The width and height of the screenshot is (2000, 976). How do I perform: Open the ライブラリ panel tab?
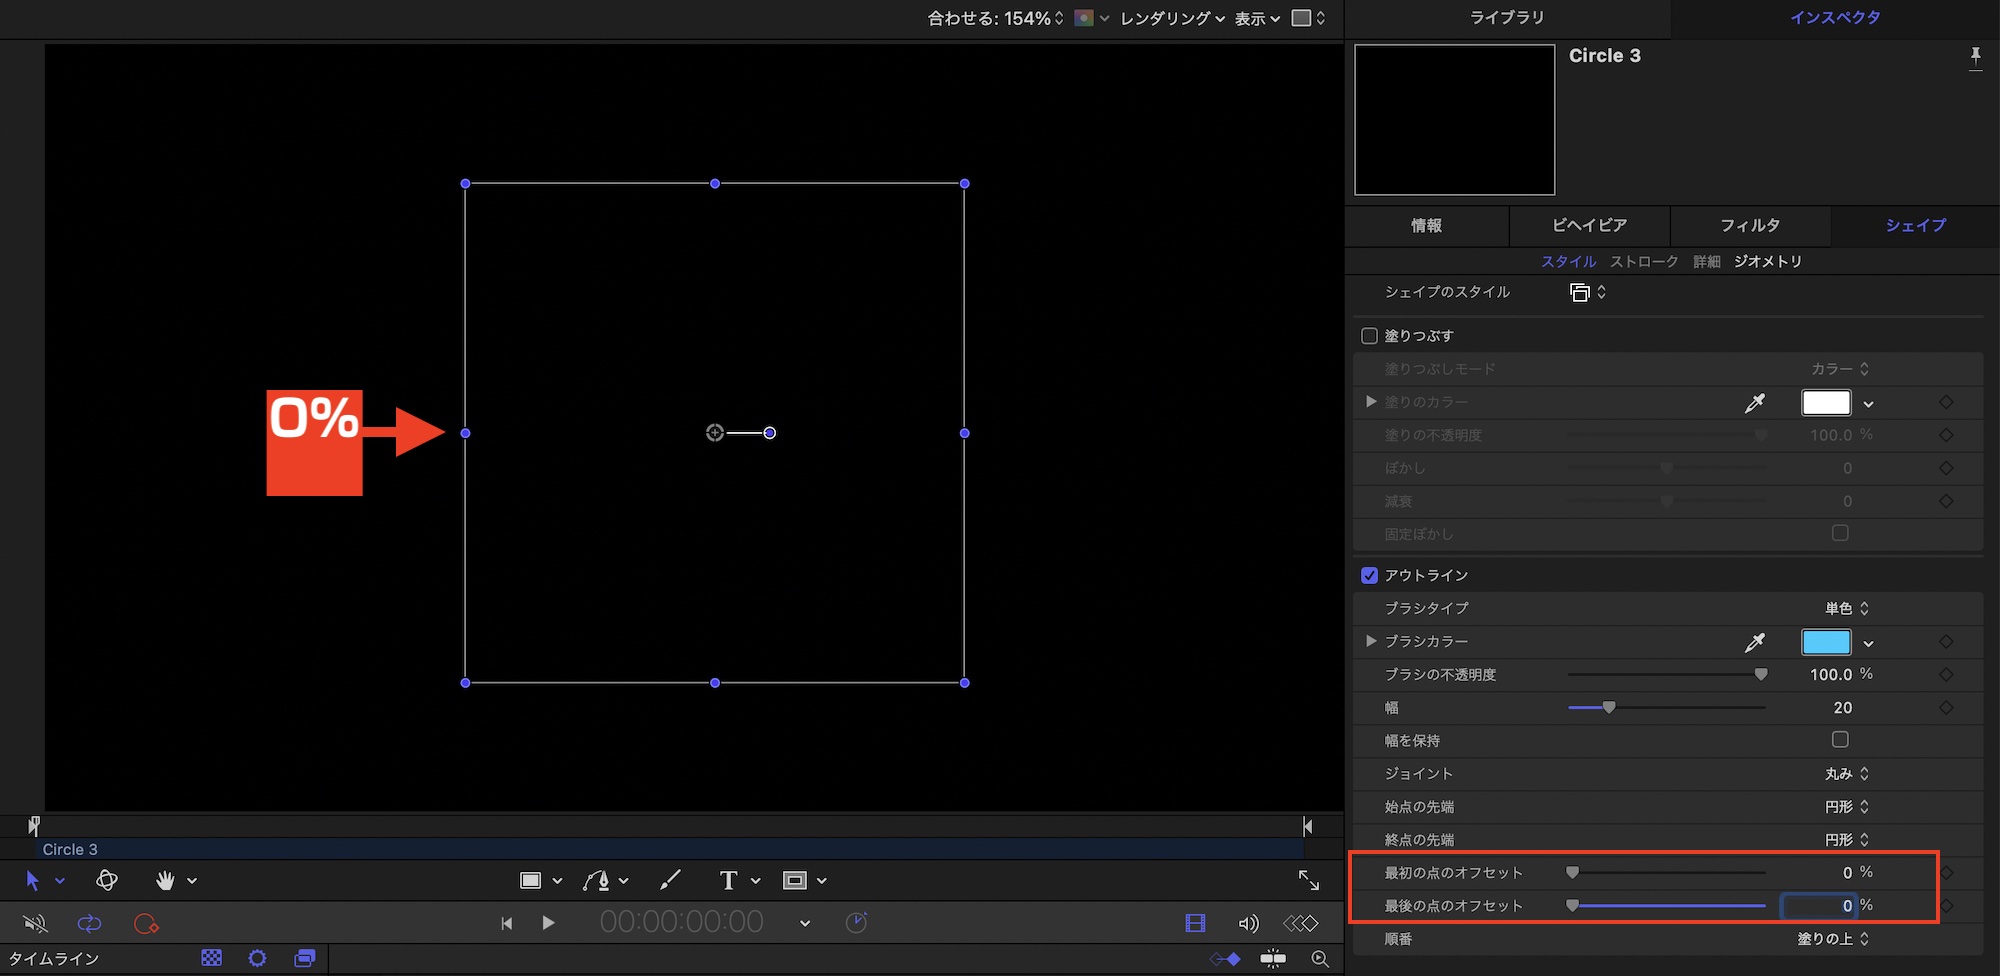click(x=1506, y=17)
